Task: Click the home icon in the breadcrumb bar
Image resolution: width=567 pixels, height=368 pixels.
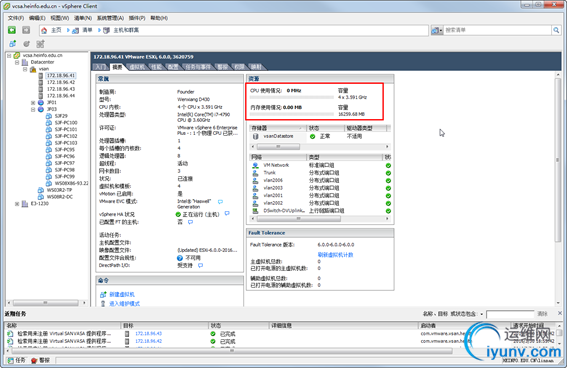Action: (44, 30)
